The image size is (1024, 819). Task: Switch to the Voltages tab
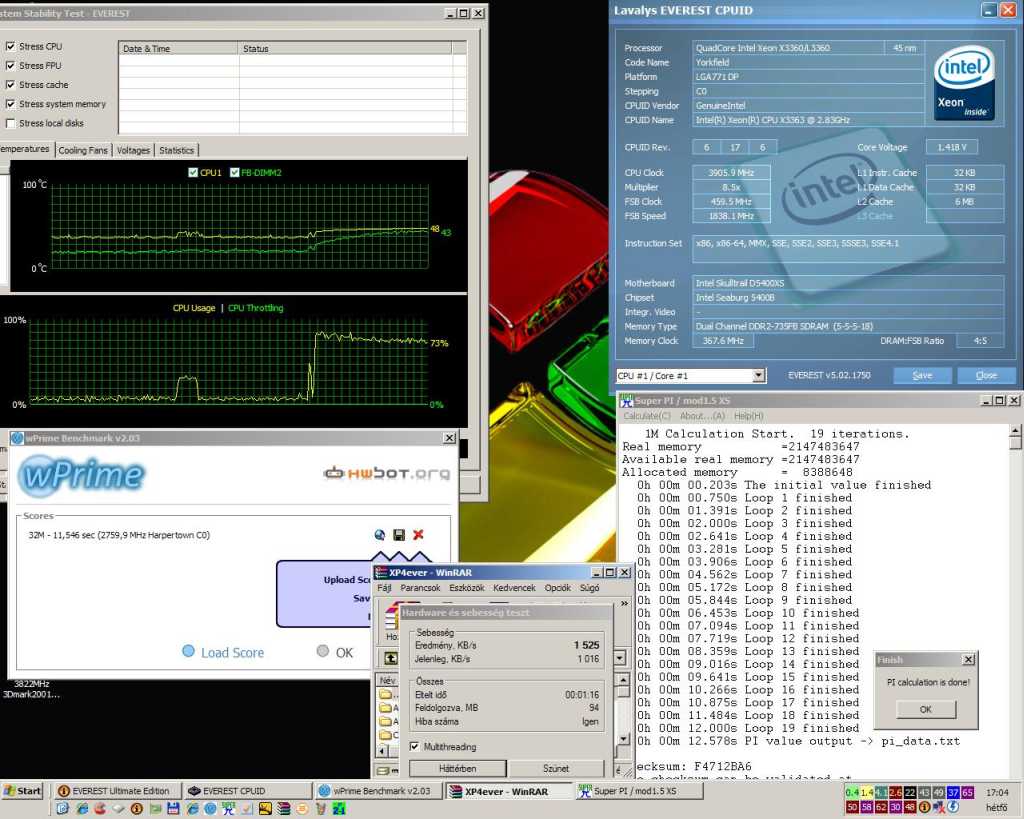pos(133,150)
